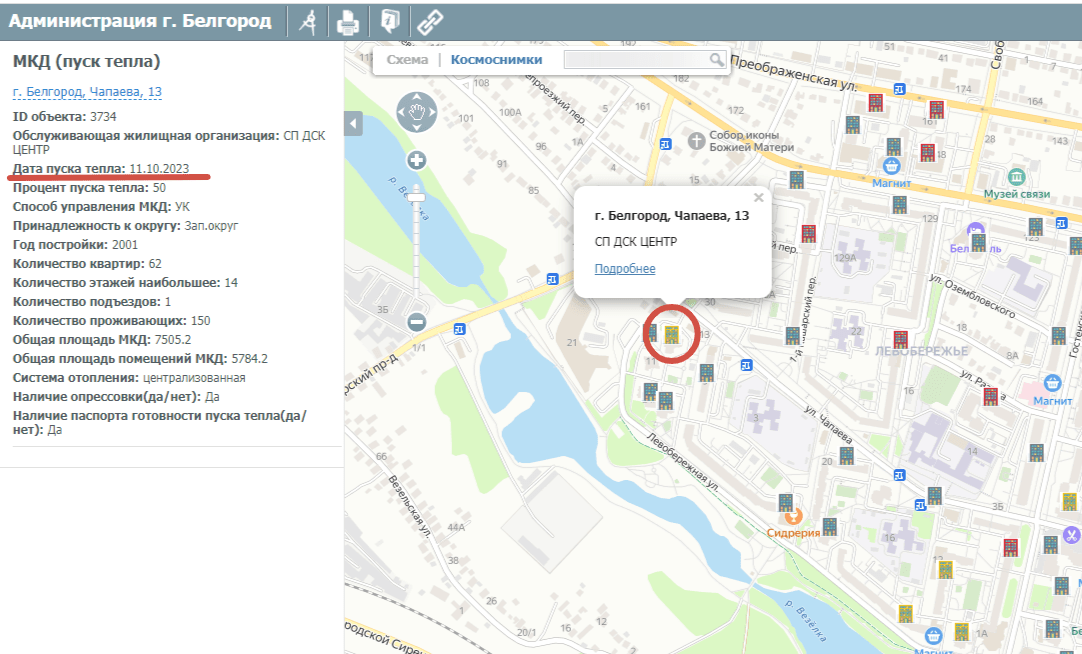1082x654 pixels.
Task: Open the info reference book icon
Action: (388, 21)
